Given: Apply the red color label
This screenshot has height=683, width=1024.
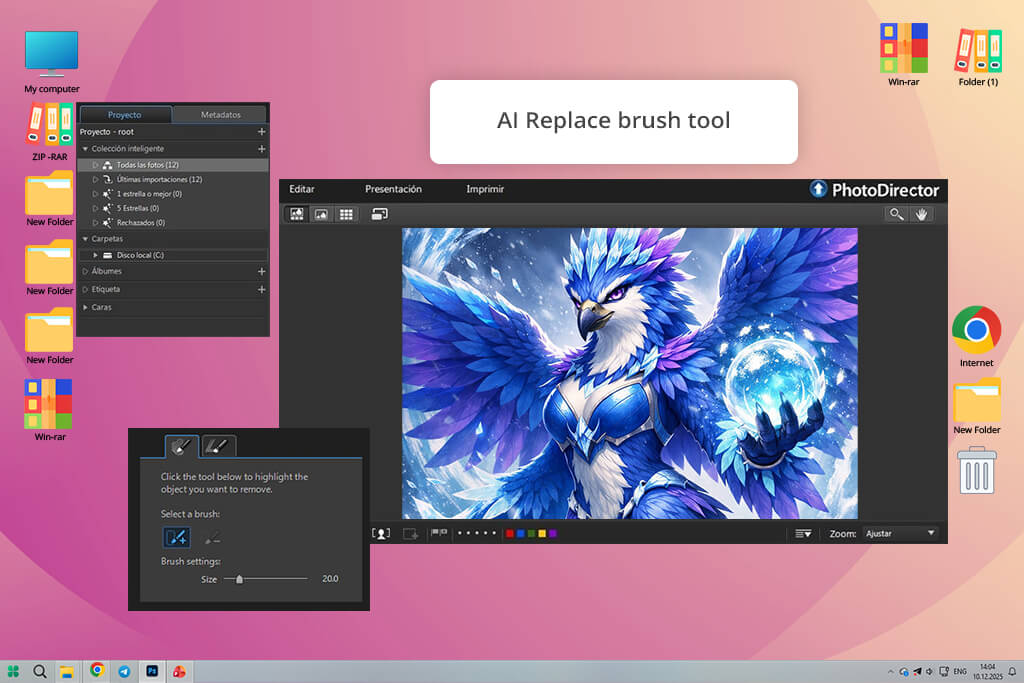Looking at the screenshot, I should pos(510,533).
